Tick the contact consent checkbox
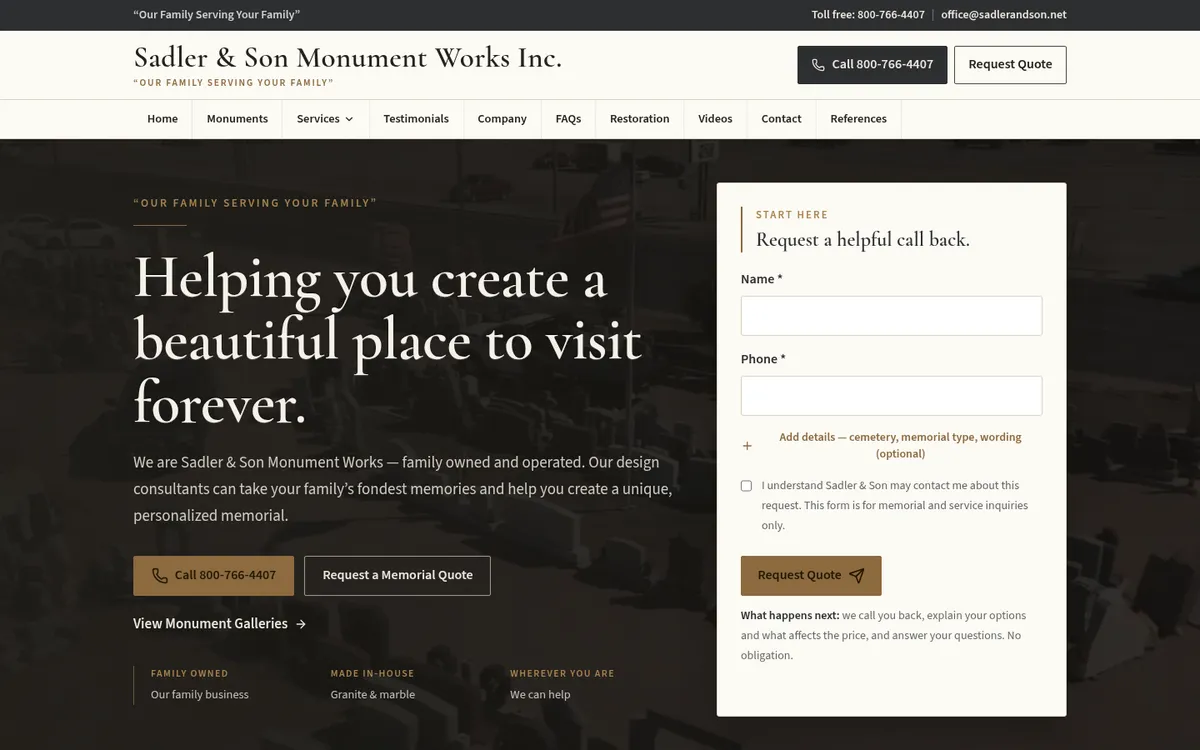The height and width of the screenshot is (750, 1200). coord(746,486)
